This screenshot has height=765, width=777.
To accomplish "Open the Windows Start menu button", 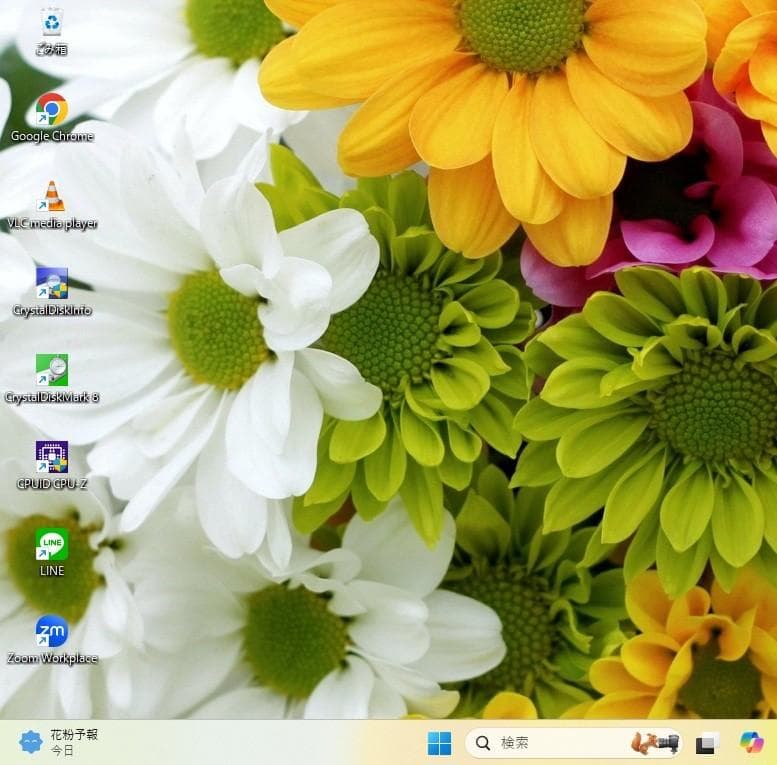I will click(x=439, y=743).
